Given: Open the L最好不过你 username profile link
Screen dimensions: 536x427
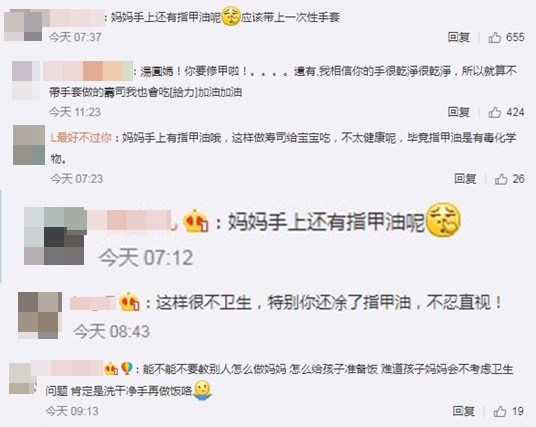Looking at the screenshot, I should point(81,137).
